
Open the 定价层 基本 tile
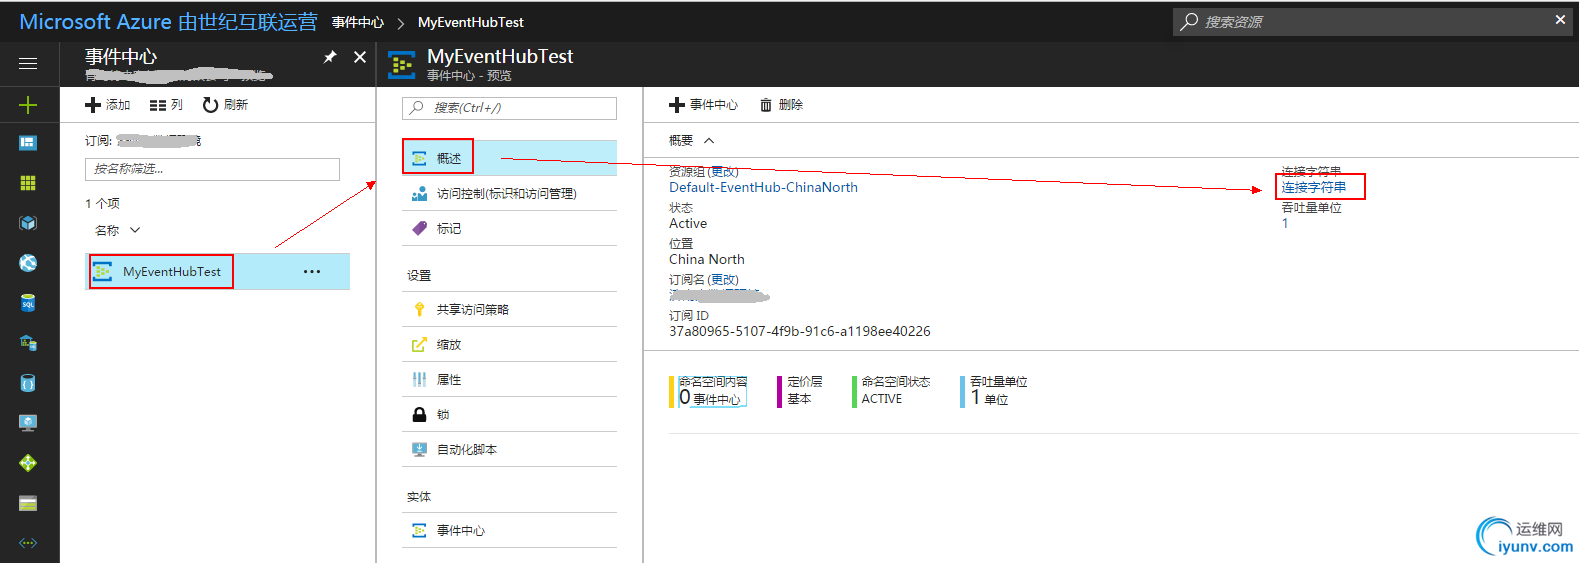[x=801, y=391]
